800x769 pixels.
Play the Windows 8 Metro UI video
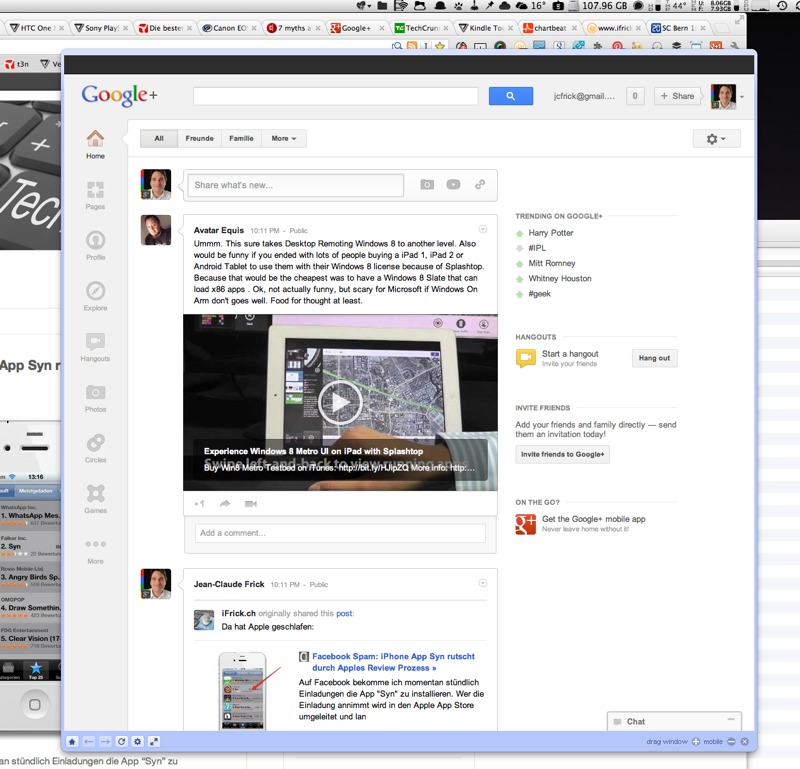(x=340, y=402)
